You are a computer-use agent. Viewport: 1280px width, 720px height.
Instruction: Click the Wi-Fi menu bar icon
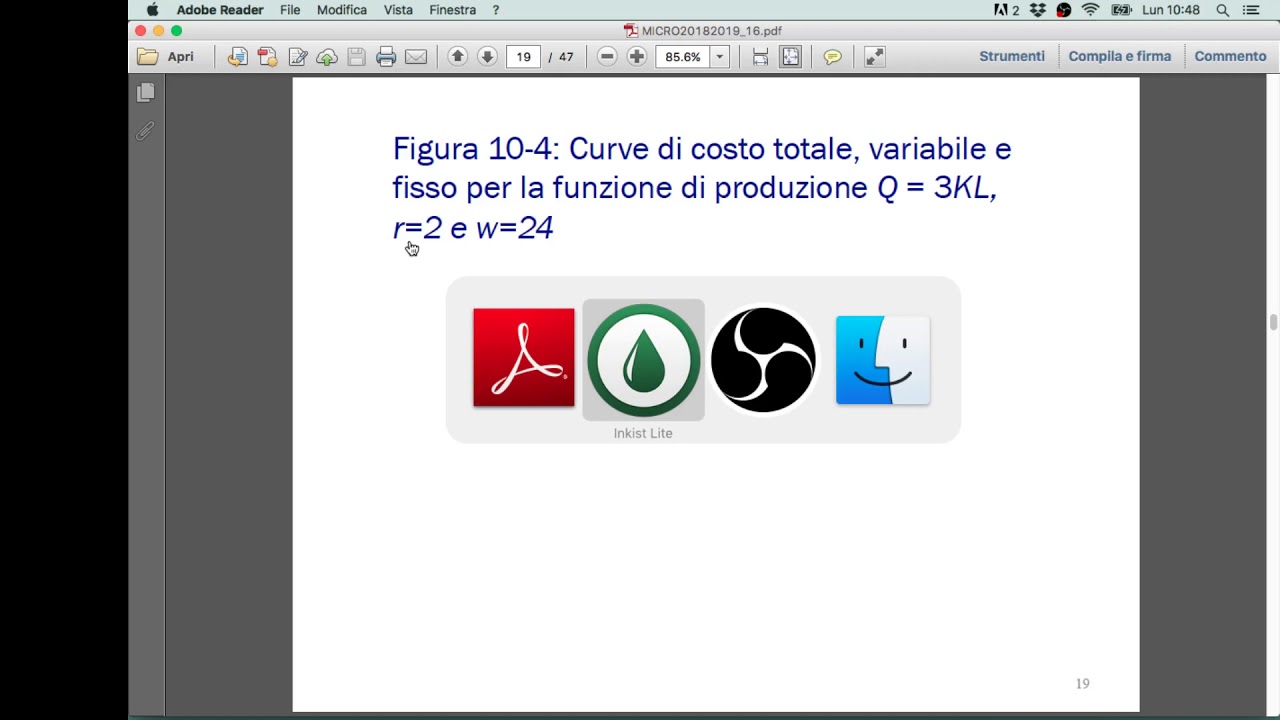tap(1091, 10)
